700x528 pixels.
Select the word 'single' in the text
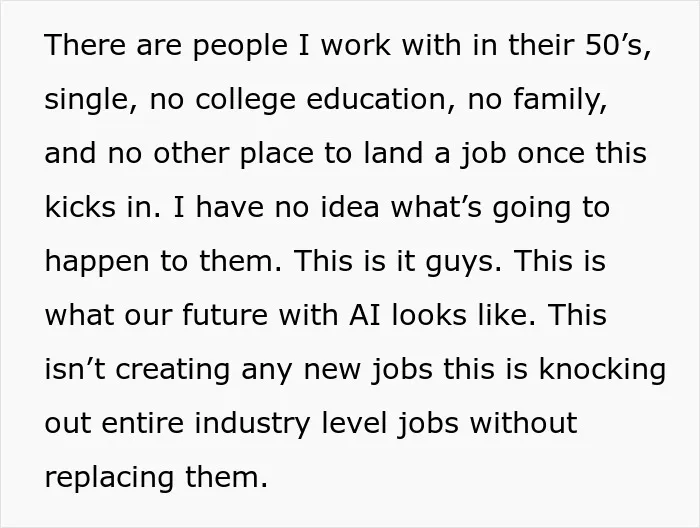coord(86,100)
